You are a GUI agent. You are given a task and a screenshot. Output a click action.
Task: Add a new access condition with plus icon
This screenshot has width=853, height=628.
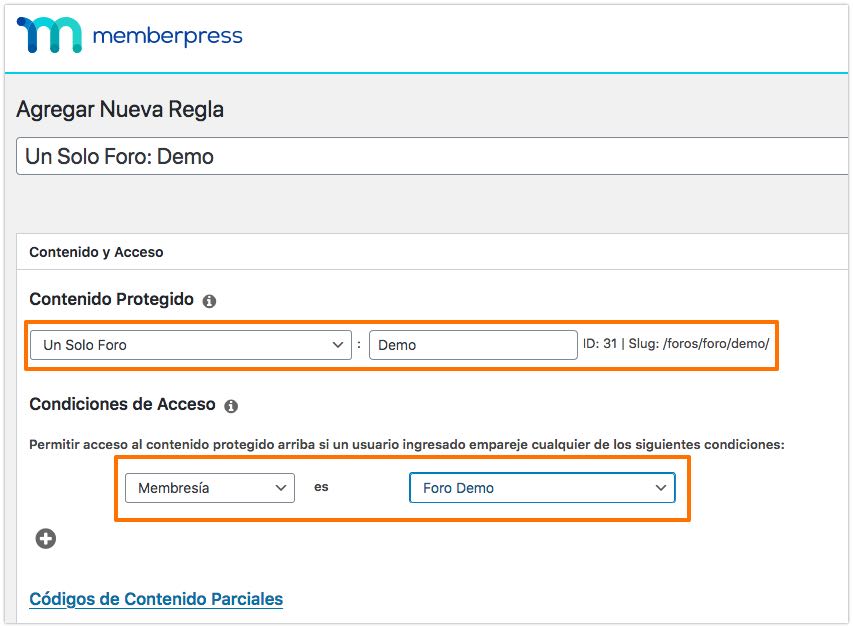(x=46, y=539)
